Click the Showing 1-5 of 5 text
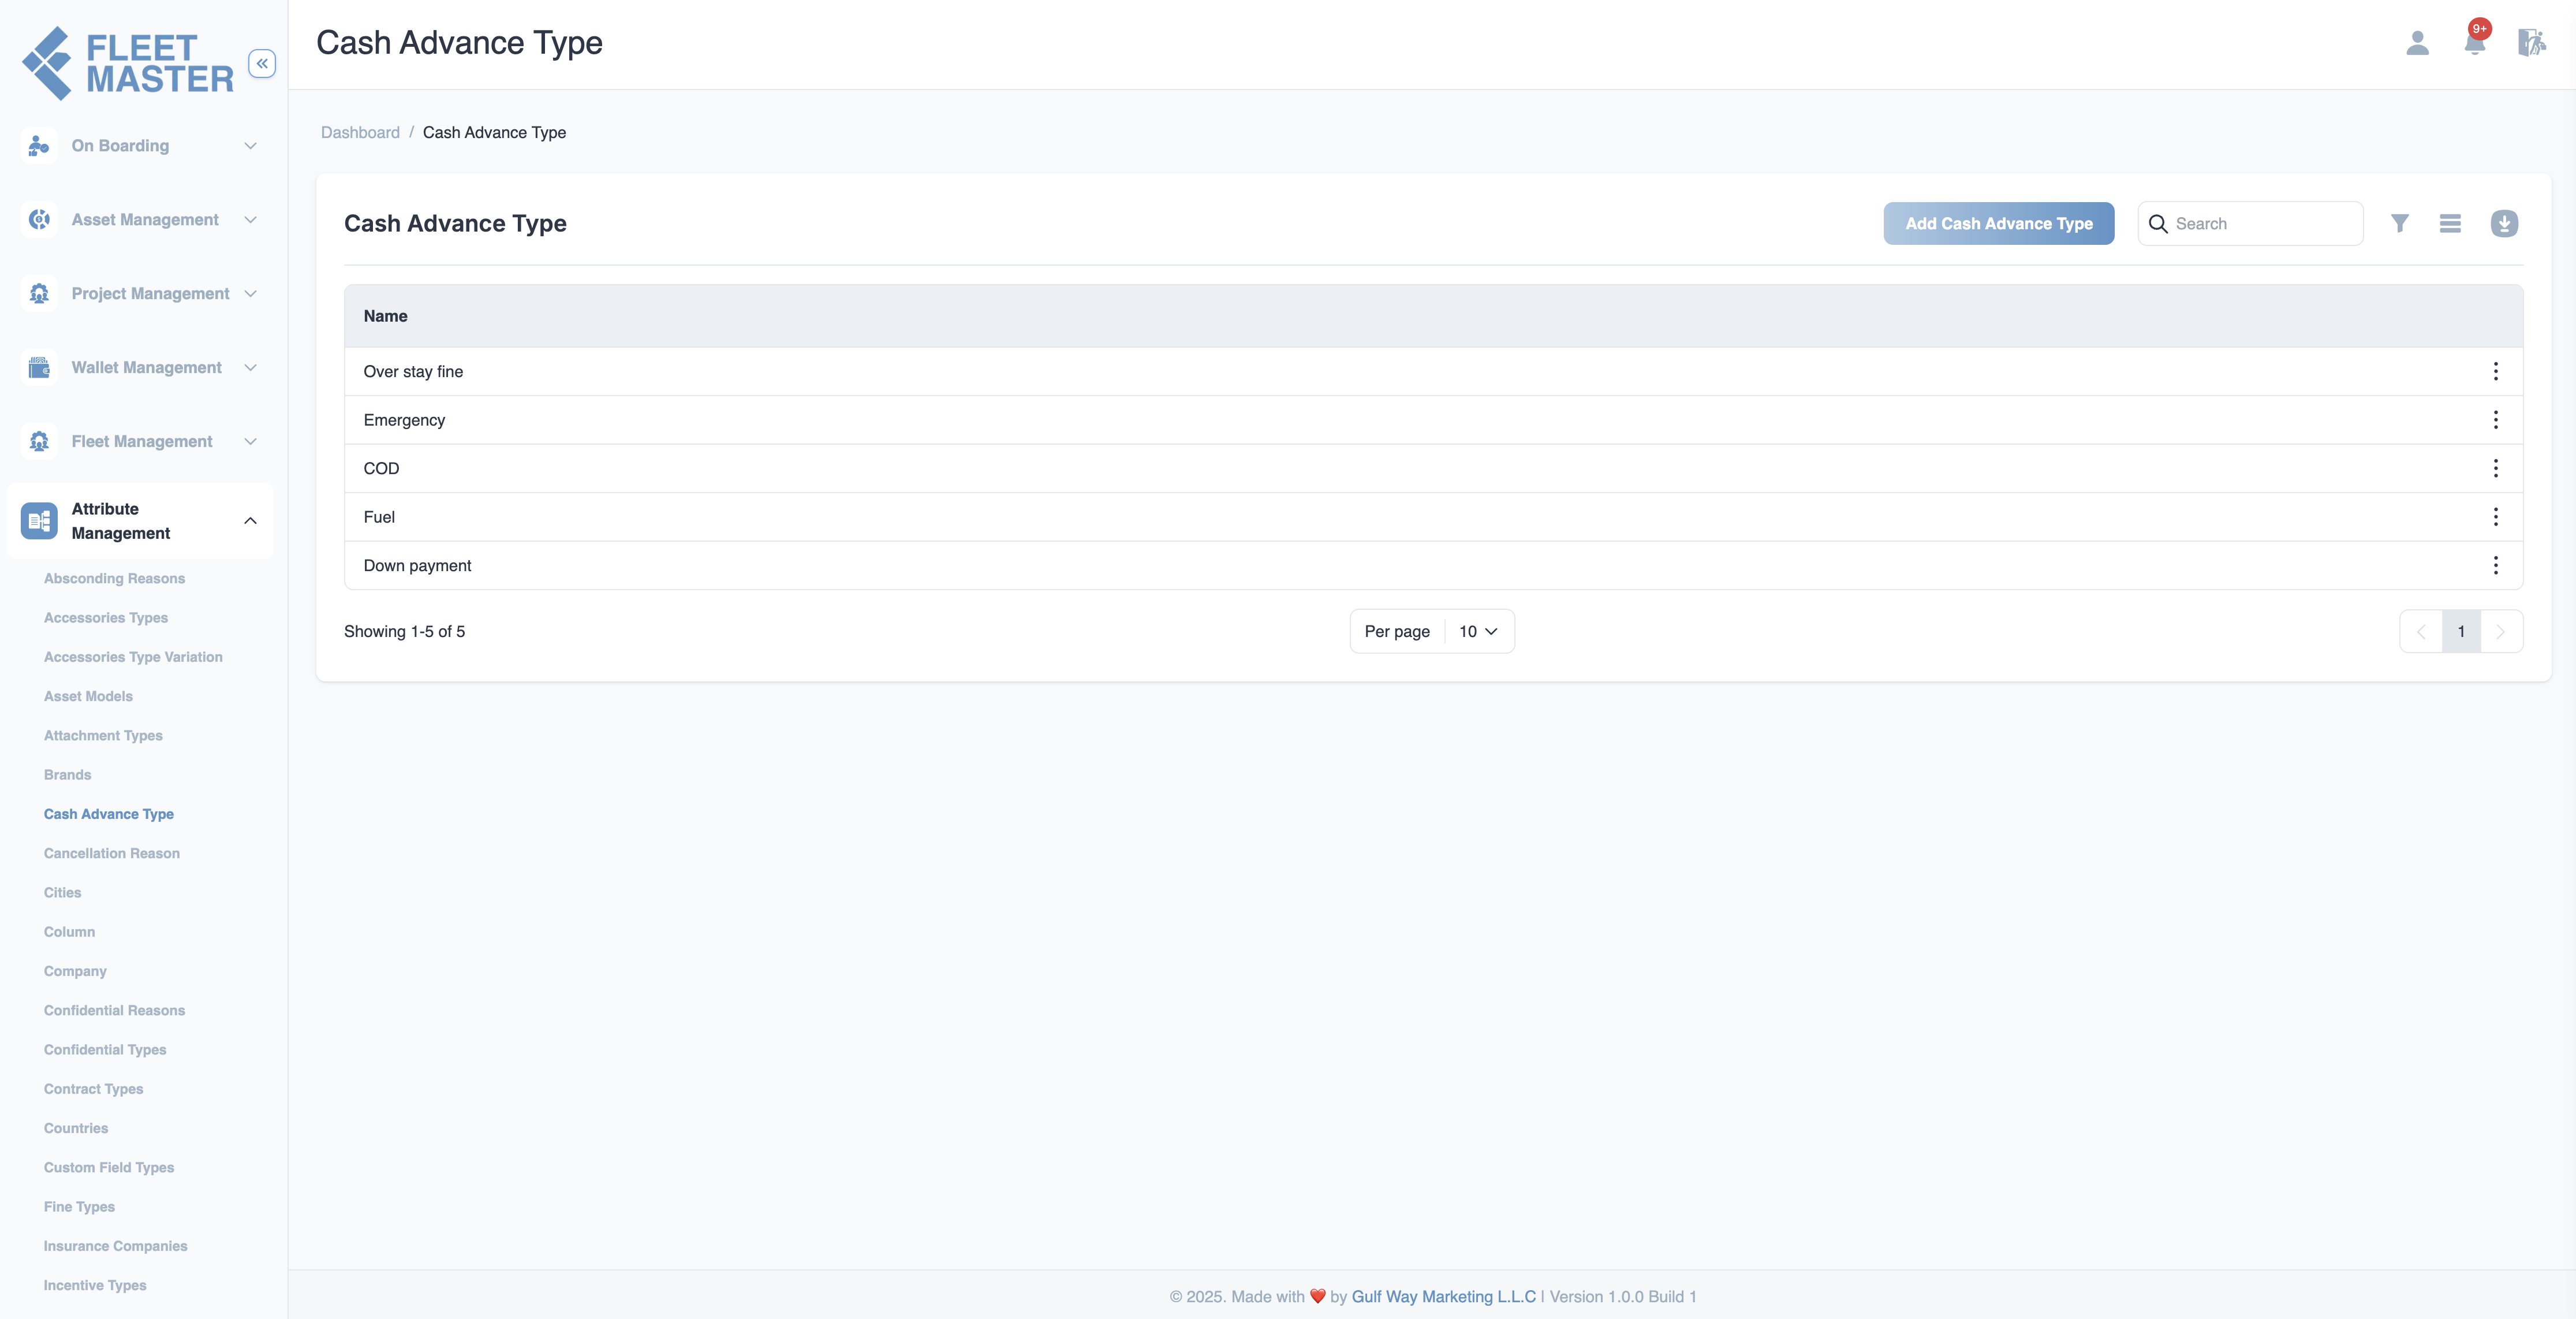This screenshot has height=1319, width=2576. [x=404, y=631]
